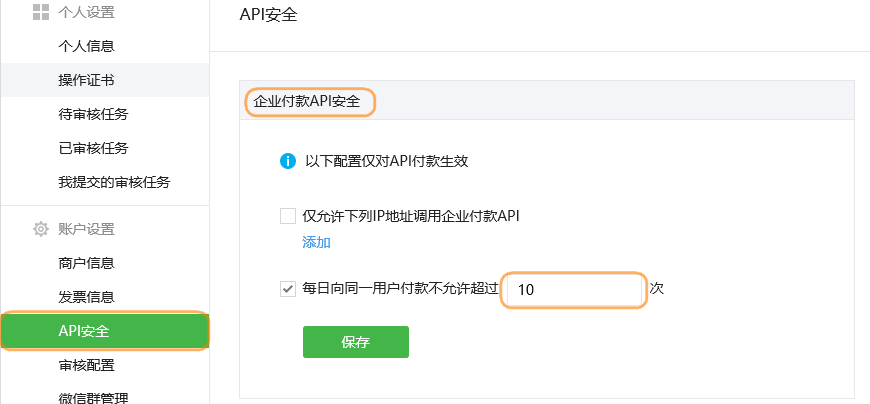Go to 已审核任务 page
This screenshot has width=870, height=404.
(93, 148)
